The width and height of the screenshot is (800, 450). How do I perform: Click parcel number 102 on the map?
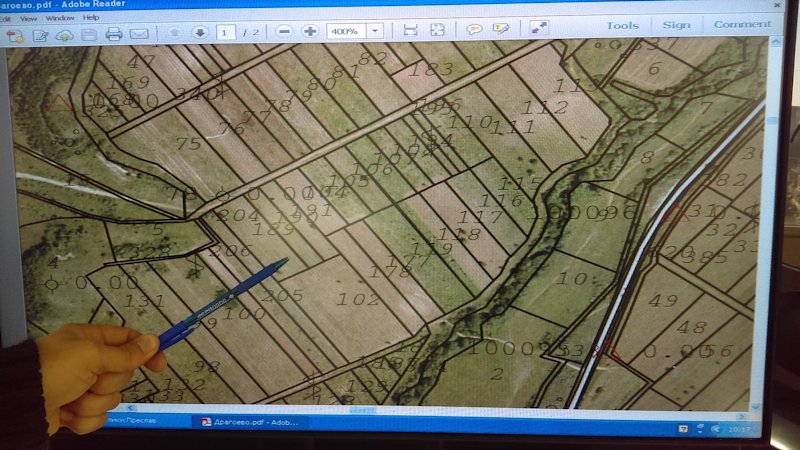[358, 299]
